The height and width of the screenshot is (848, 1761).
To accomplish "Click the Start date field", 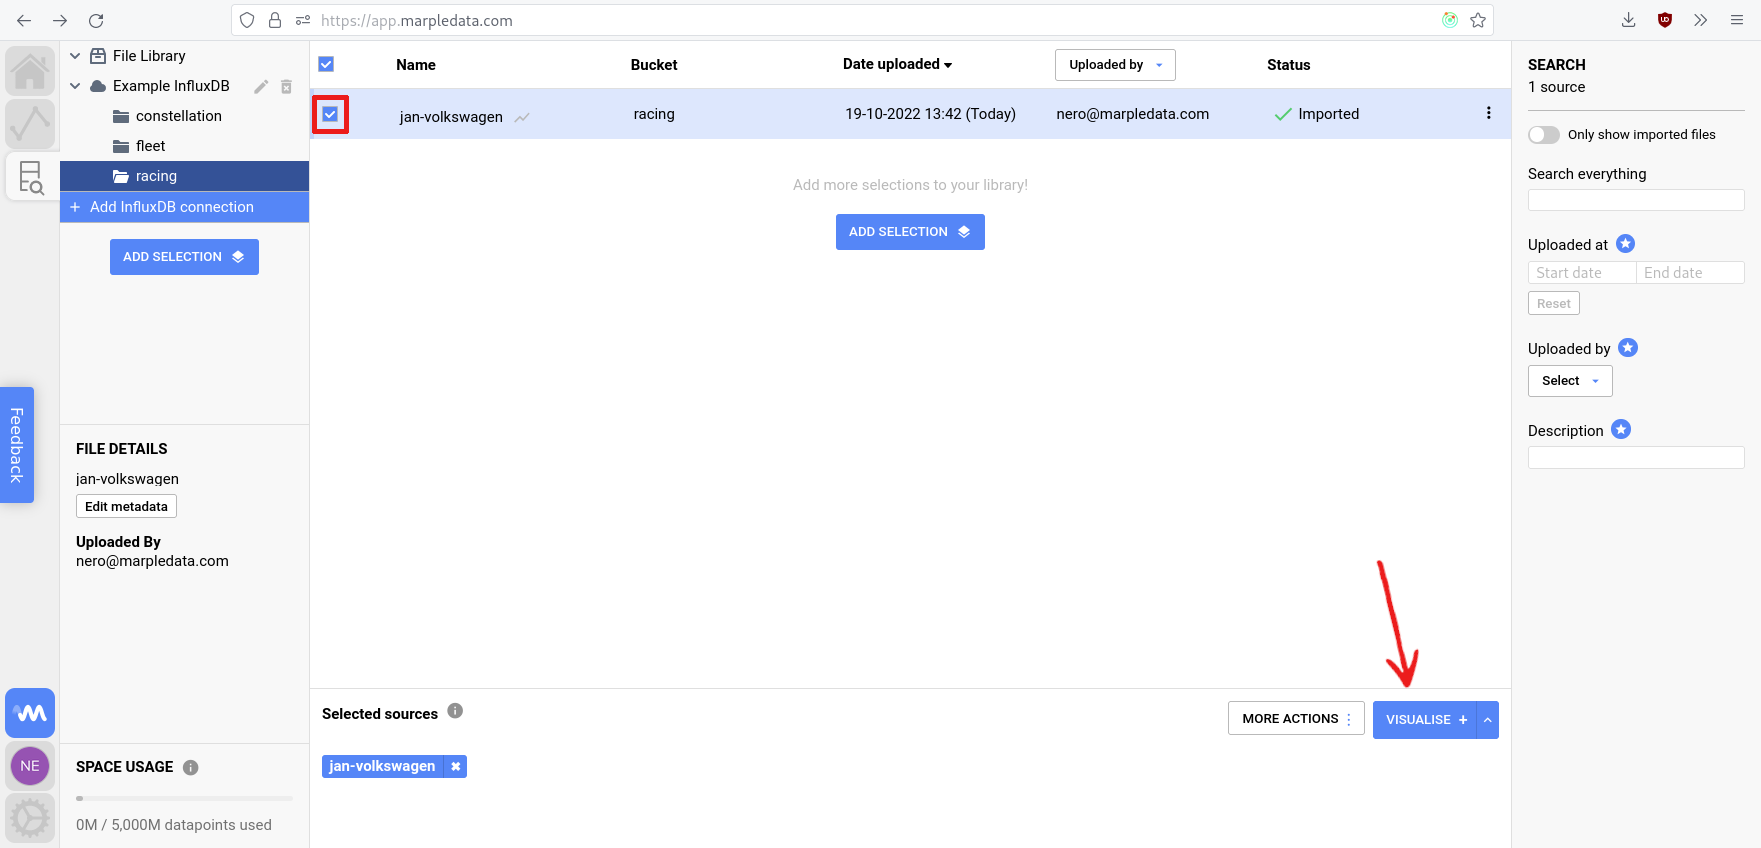I will 1582,273.
